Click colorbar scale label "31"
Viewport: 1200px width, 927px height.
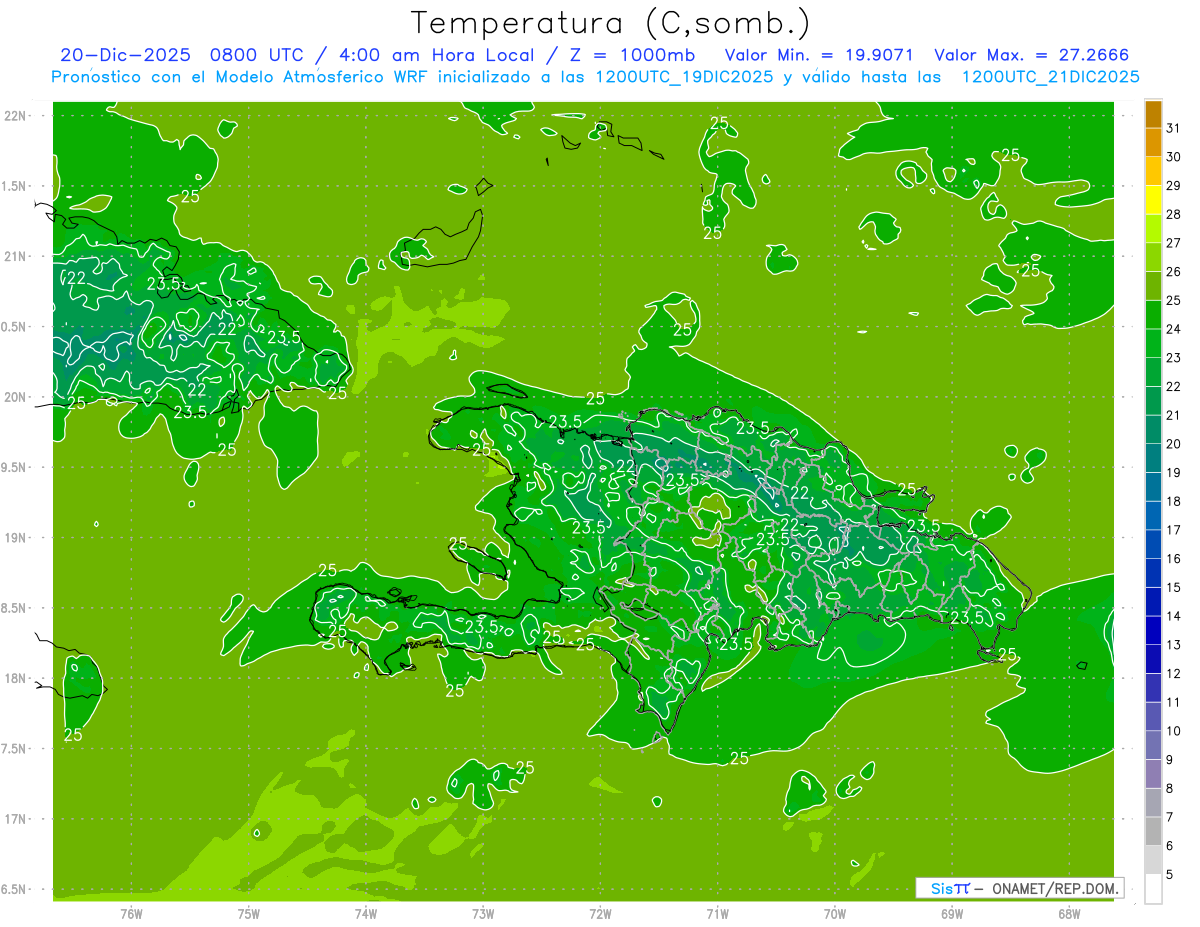click(1174, 128)
